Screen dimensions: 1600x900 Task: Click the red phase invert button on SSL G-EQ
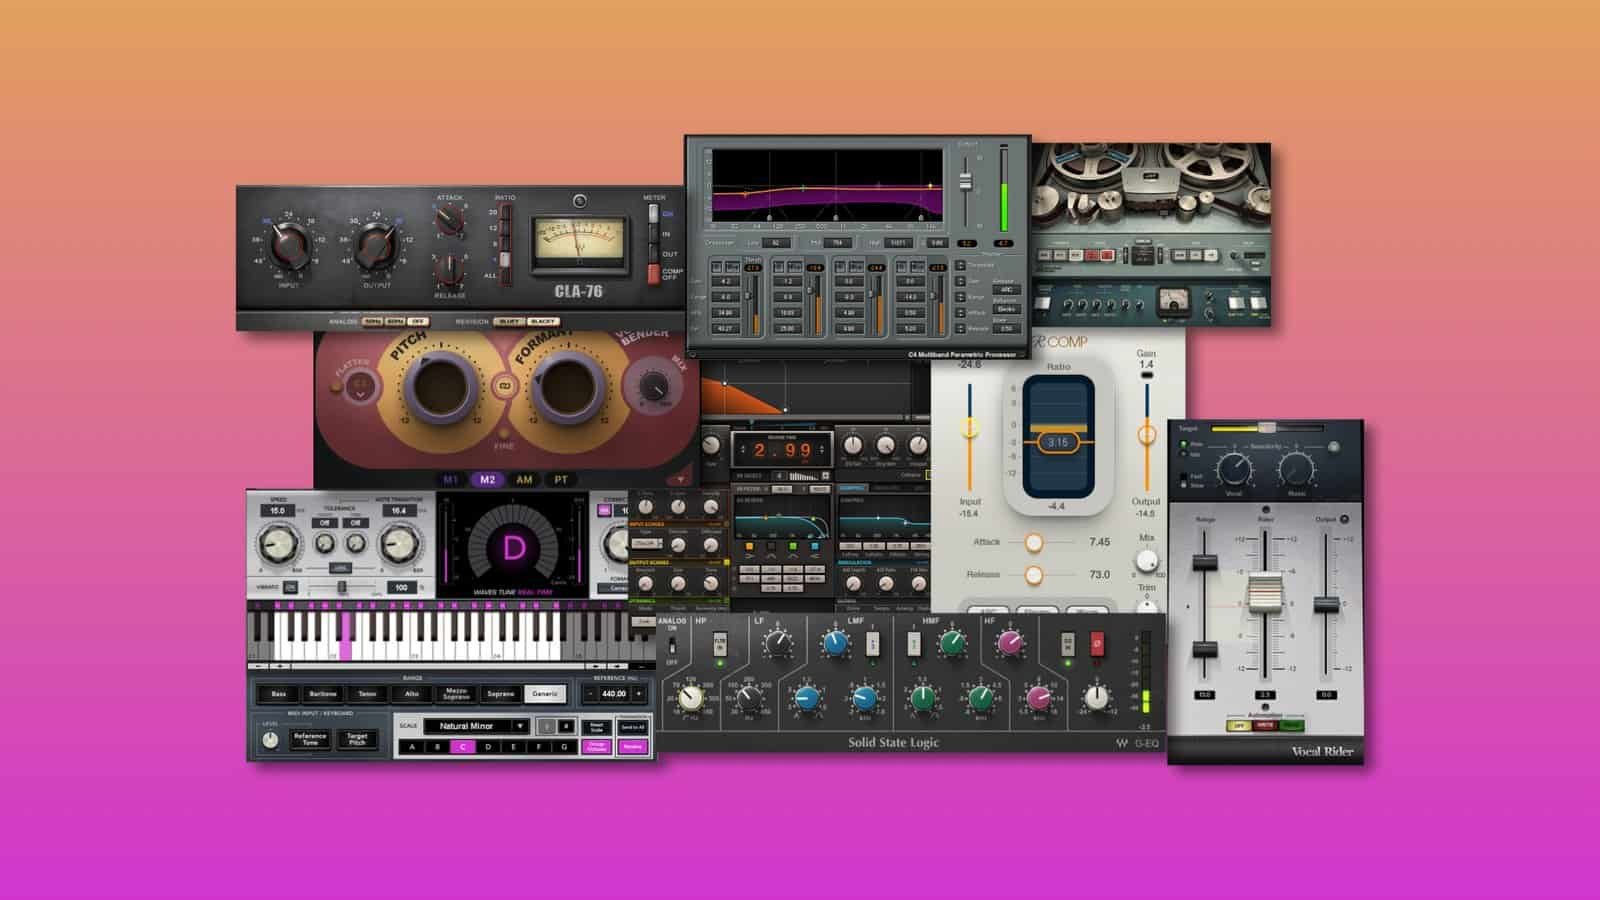1096,644
